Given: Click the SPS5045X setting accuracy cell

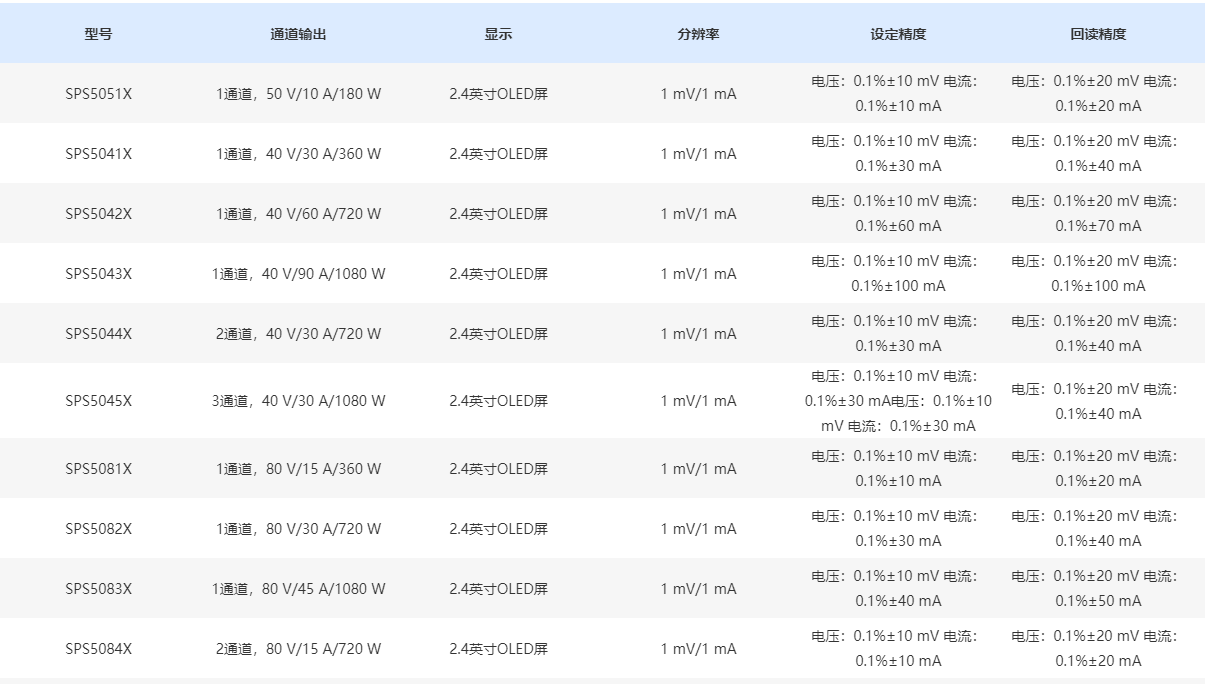Looking at the screenshot, I should (x=898, y=401).
